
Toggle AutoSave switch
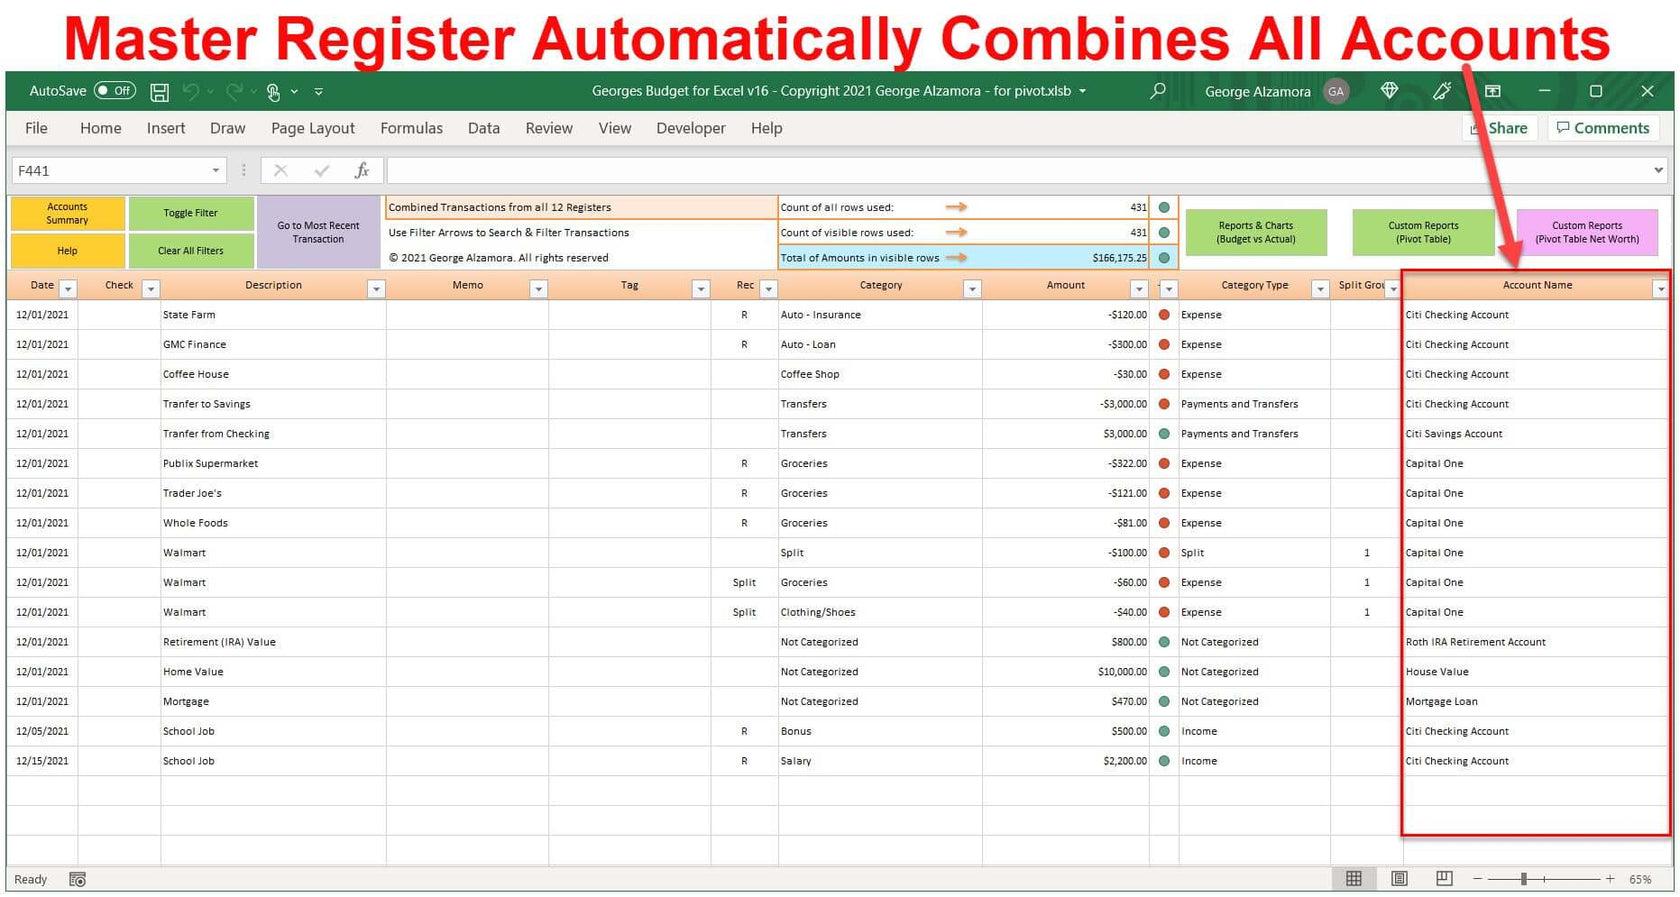(115, 91)
